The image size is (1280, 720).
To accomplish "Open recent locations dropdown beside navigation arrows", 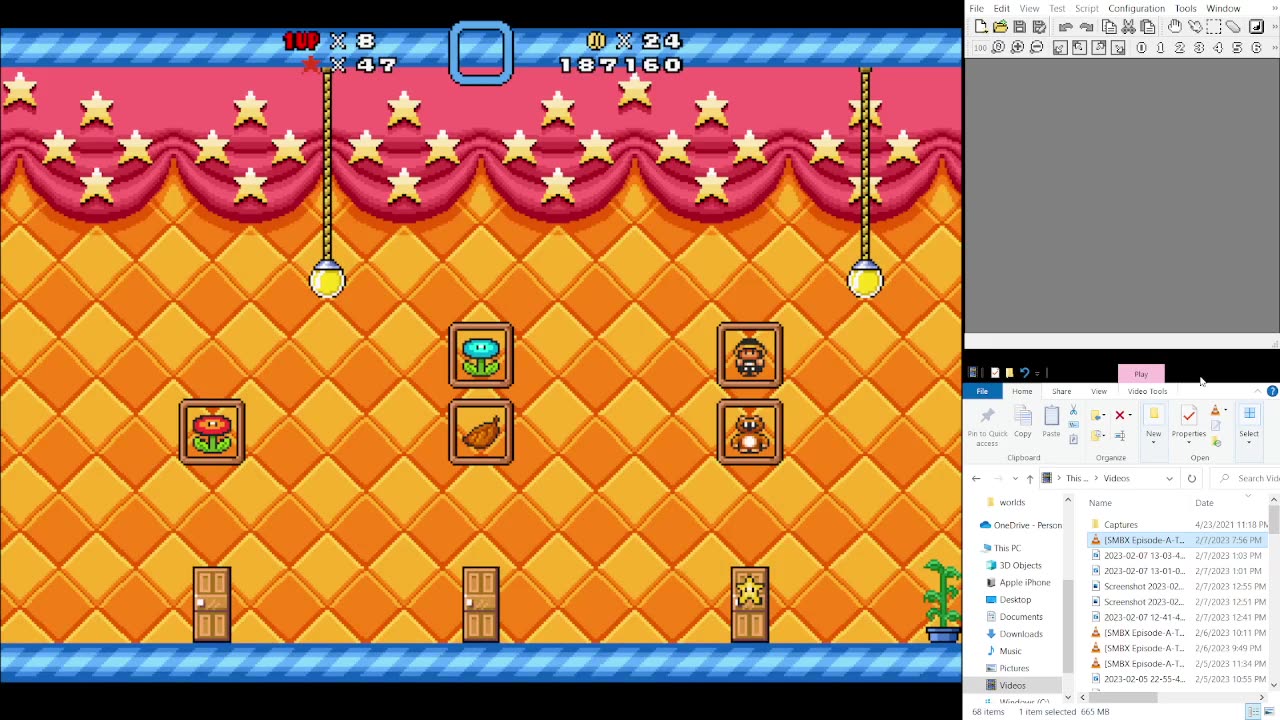I will 1015,479.
